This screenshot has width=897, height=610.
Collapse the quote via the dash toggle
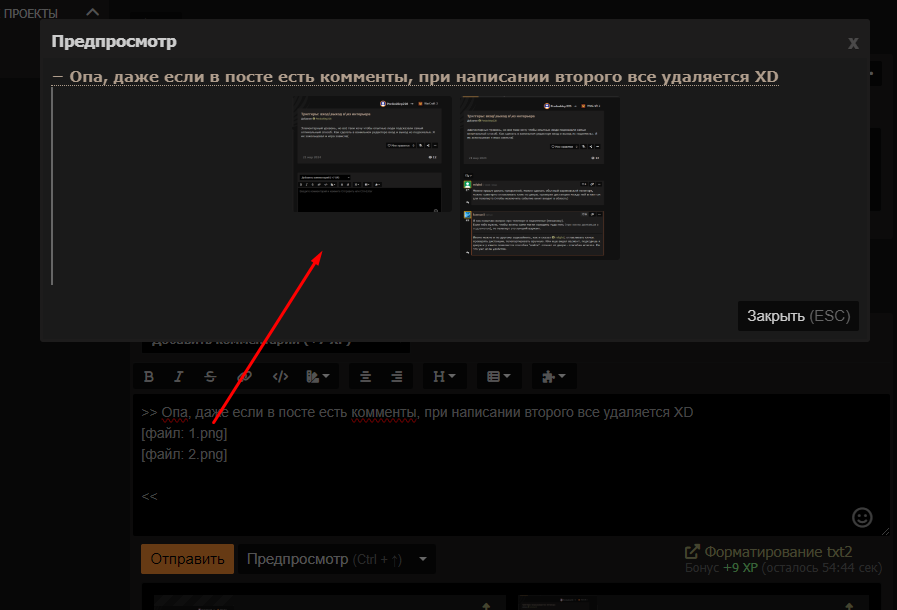coord(57,77)
